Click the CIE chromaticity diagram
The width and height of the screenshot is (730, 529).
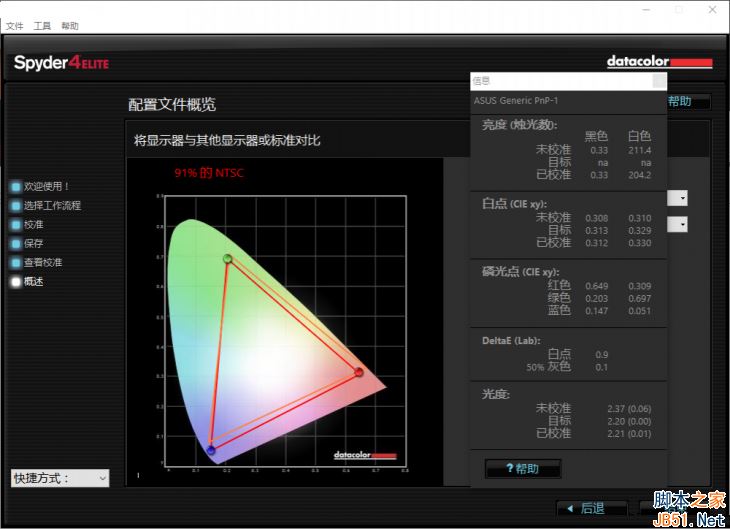[x=285, y=331]
